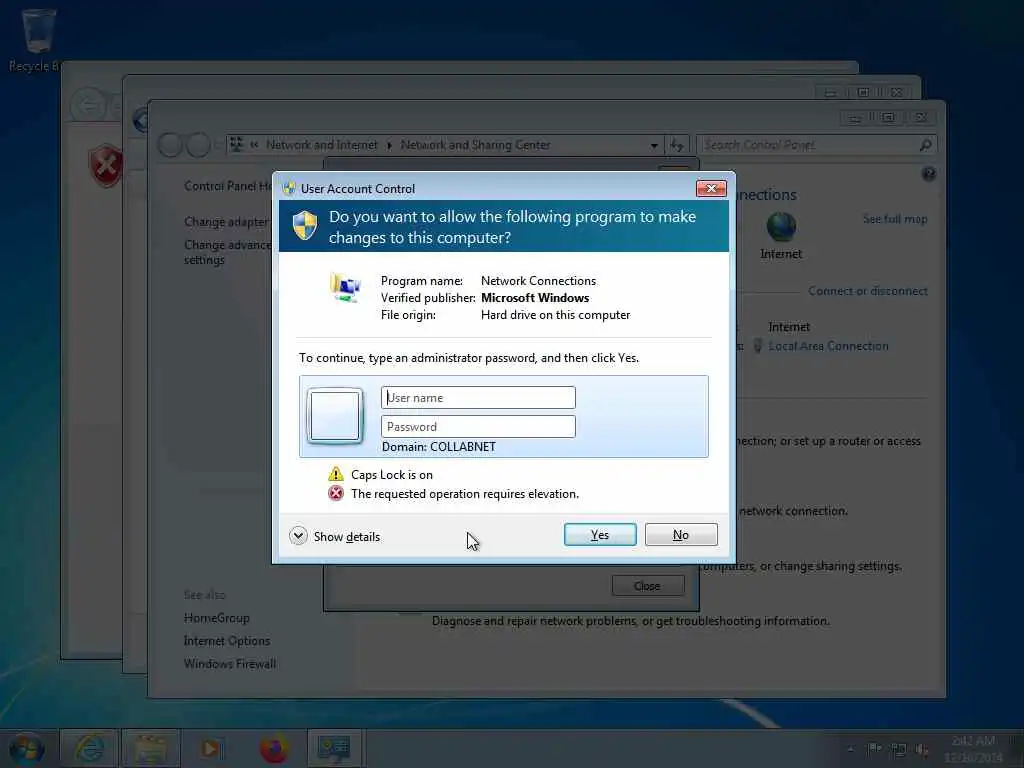
Task: Click the UAC shield icon in banner
Action: coord(304,225)
